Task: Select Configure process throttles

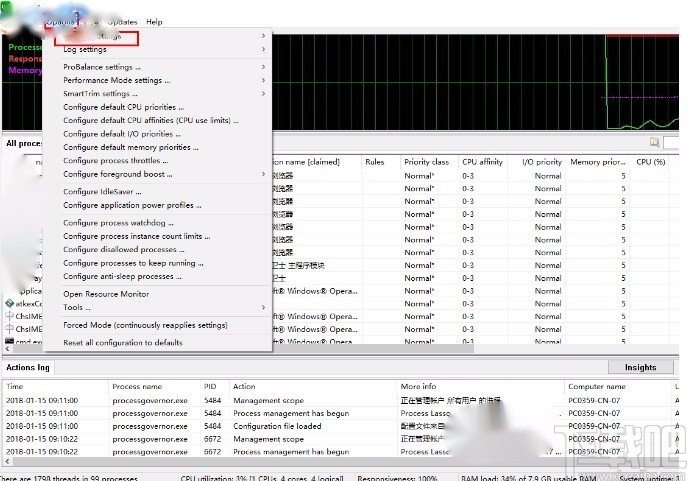Action: click(x=116, y=161)
